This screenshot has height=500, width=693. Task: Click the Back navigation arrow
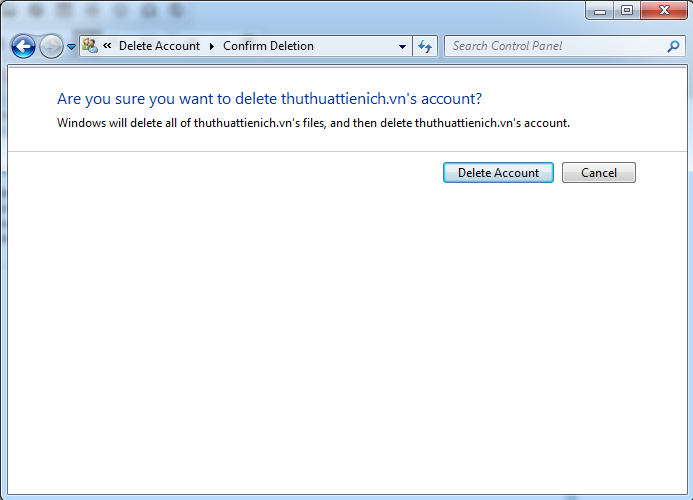[x=23, y=46]
